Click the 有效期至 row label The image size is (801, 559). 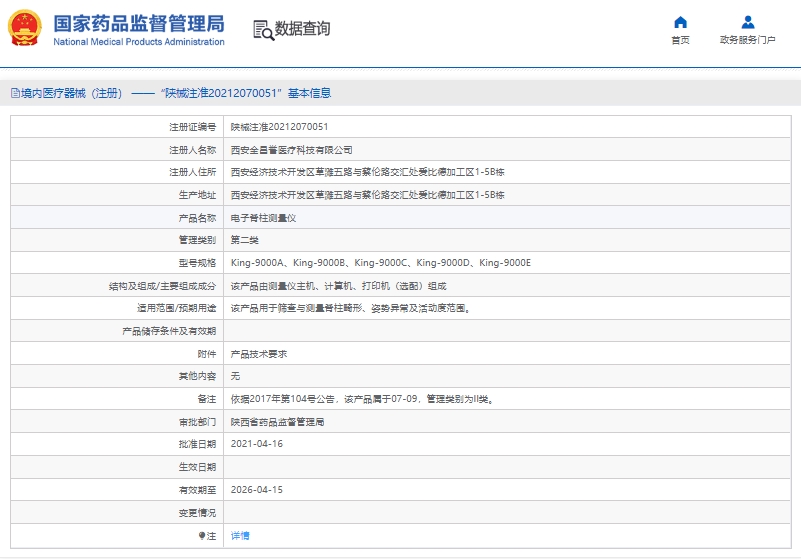(197, 490)
